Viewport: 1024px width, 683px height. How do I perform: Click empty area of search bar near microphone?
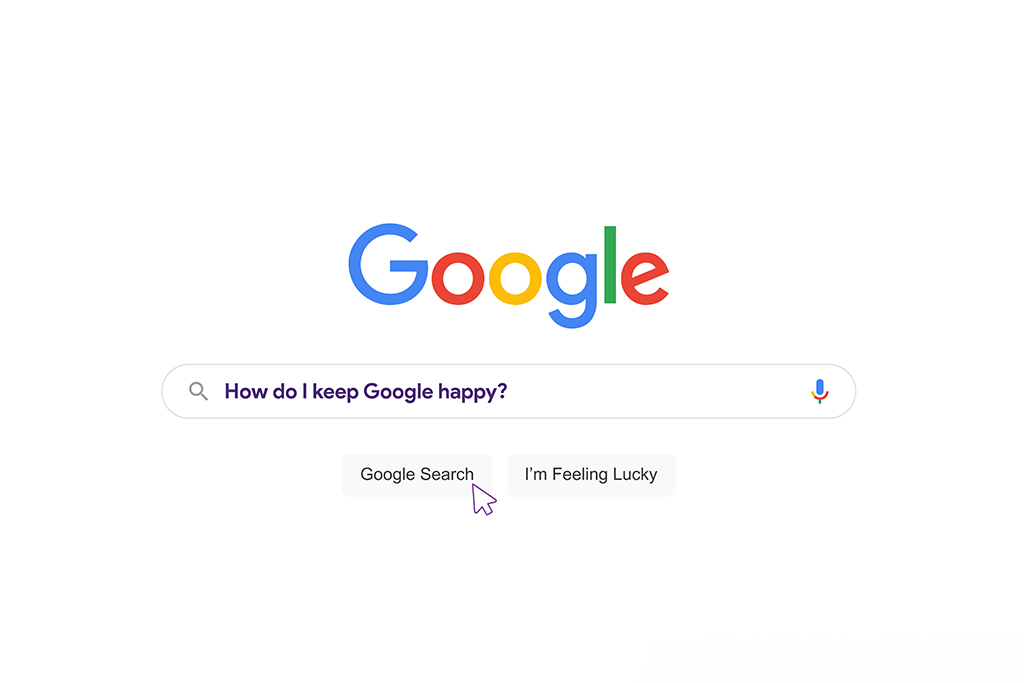751,391
